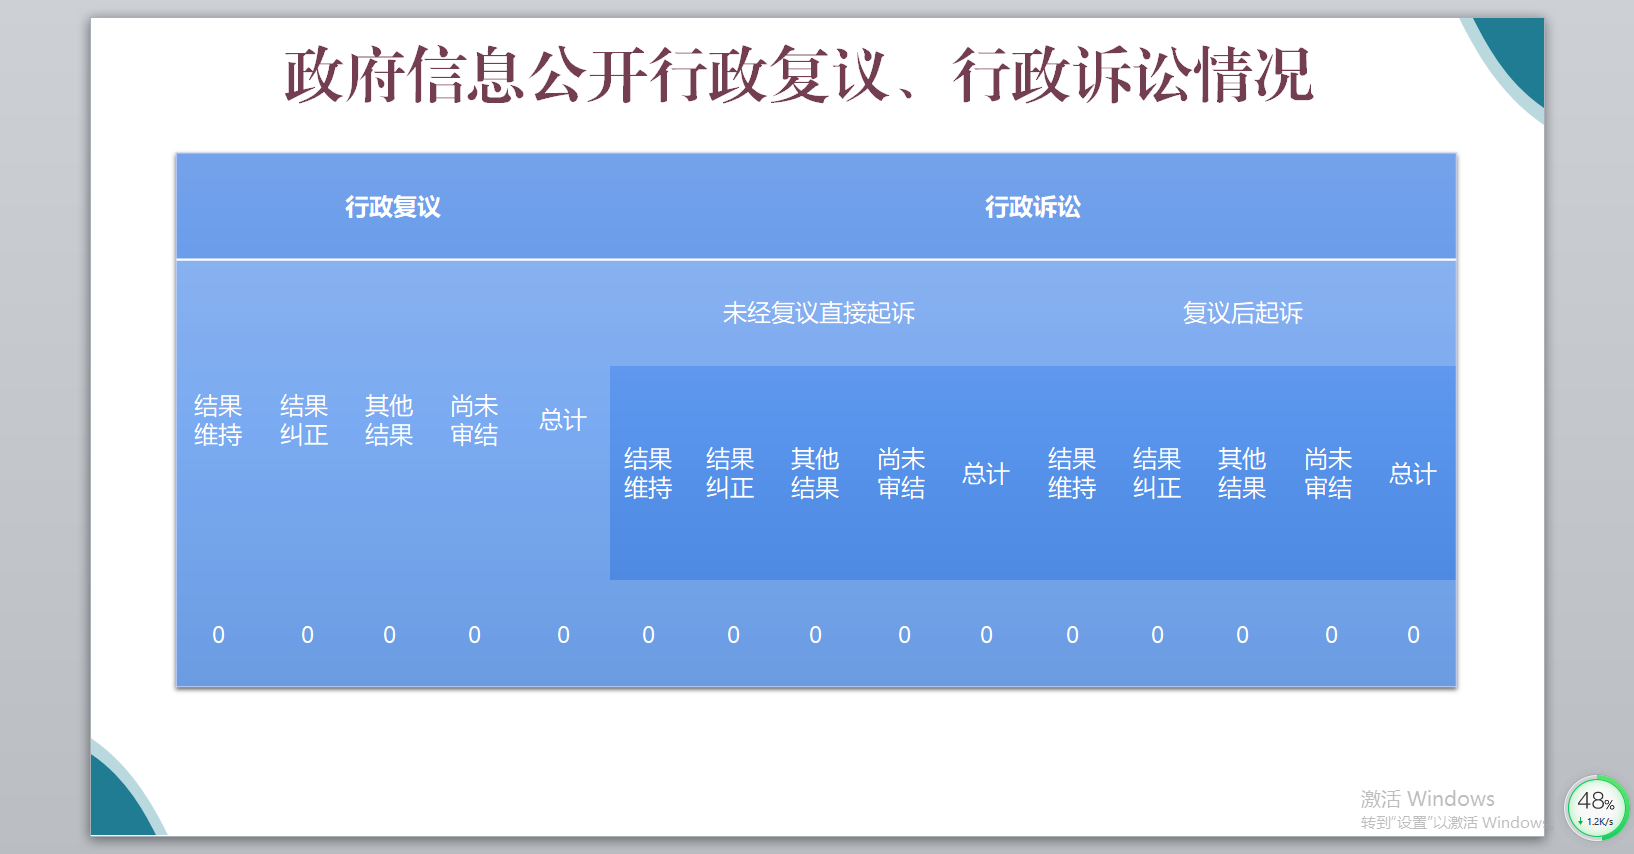The width and height of the screenshot is (1634, 854).
Task: Click 总计 under 复议后起诉
Action: [x=1413, y=474]
